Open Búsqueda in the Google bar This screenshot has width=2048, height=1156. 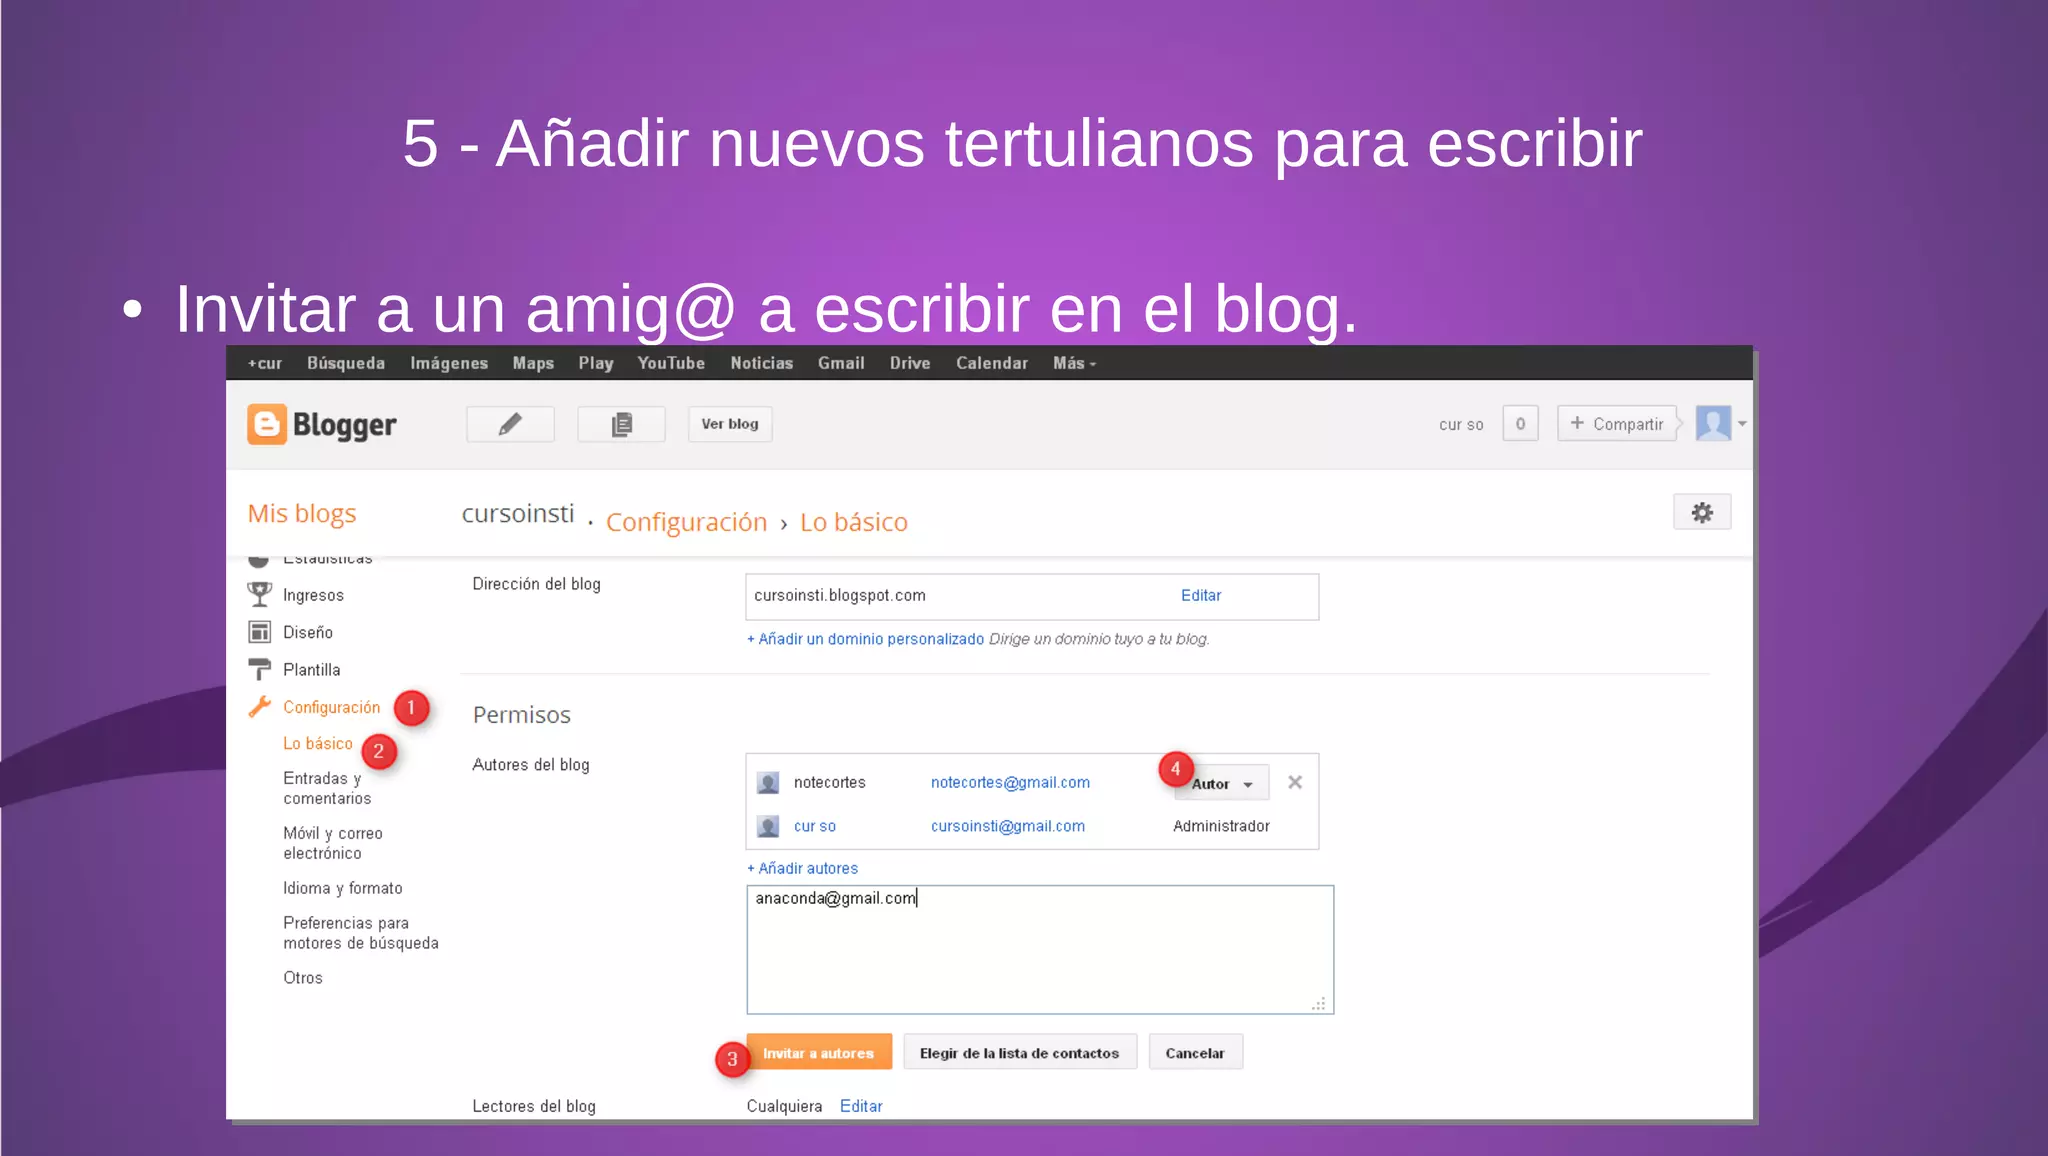click(x=346, y=363)
